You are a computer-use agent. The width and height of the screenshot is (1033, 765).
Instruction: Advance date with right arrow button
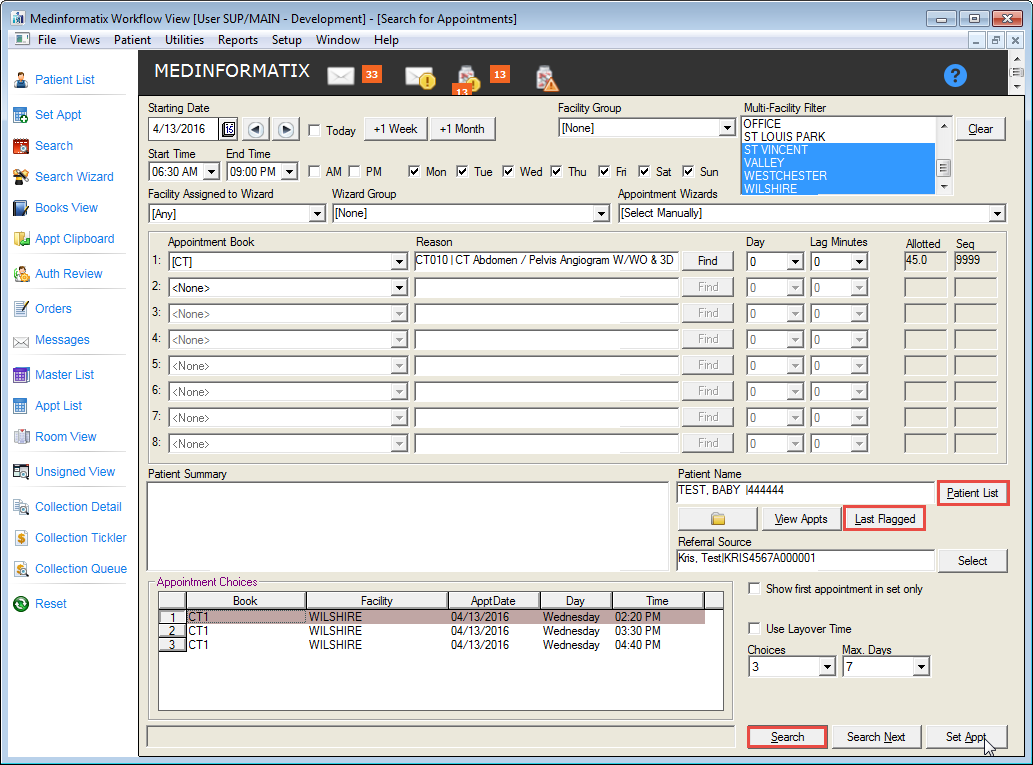pos(286,130)
